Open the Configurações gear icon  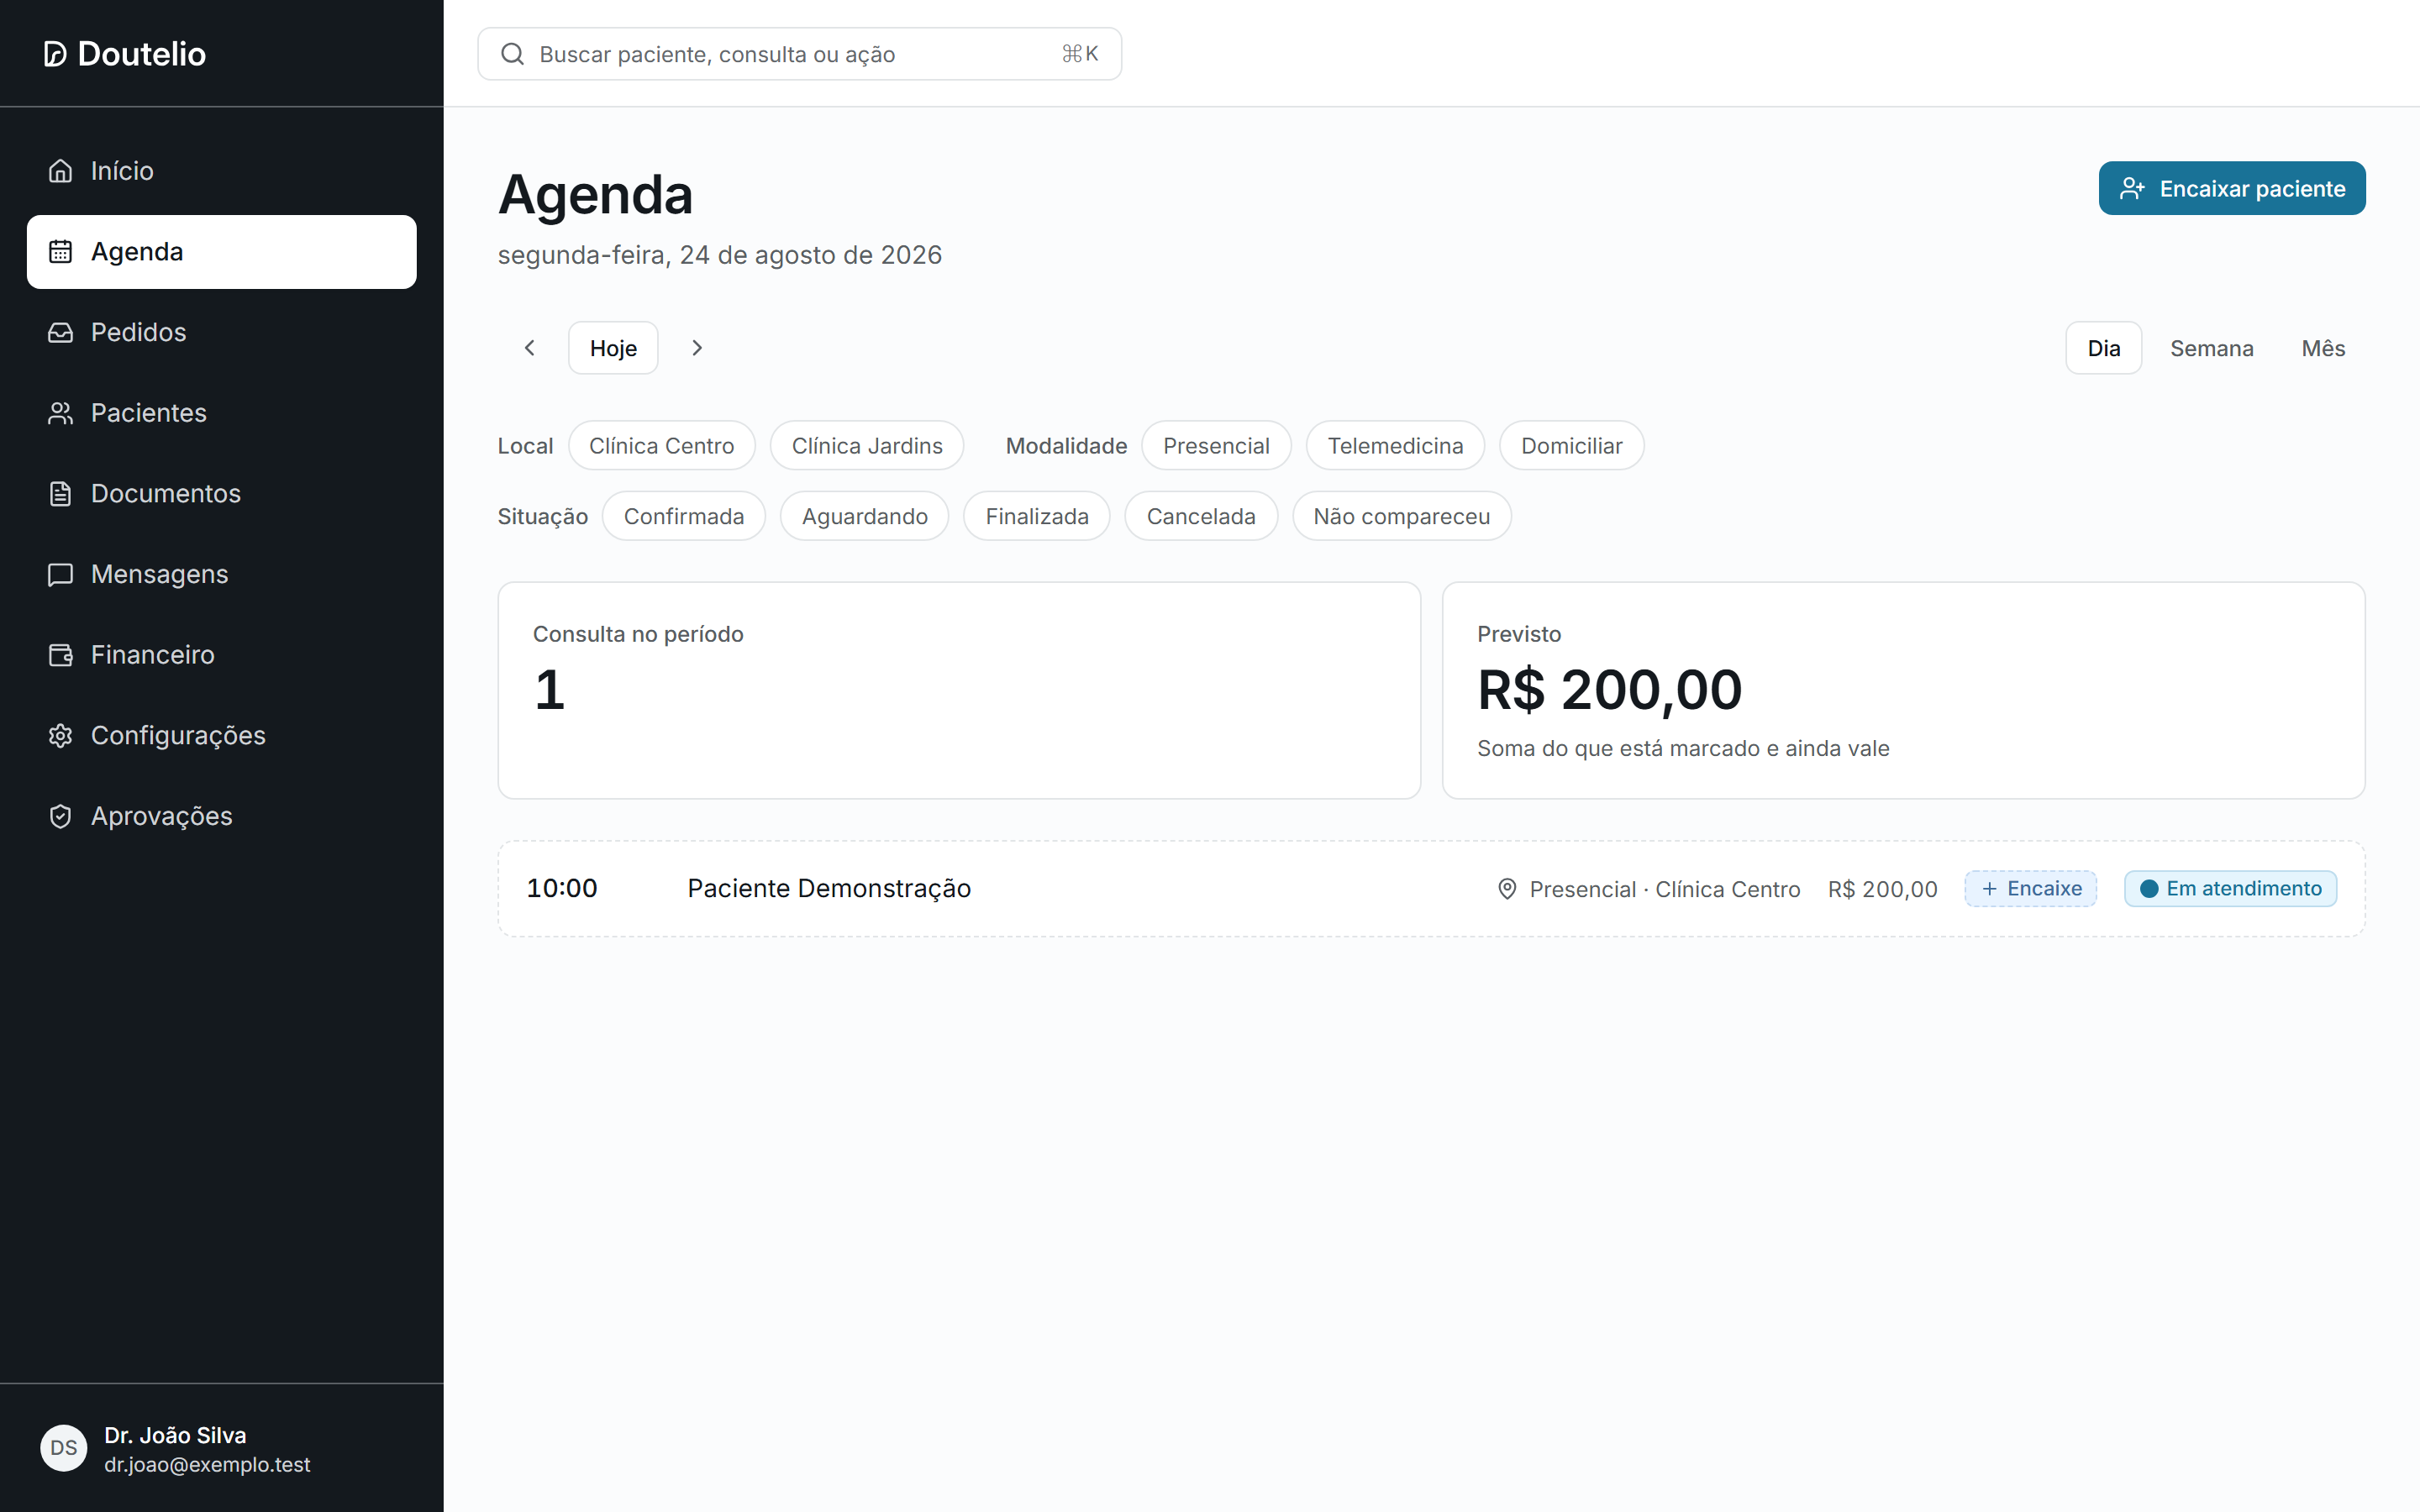60,735
